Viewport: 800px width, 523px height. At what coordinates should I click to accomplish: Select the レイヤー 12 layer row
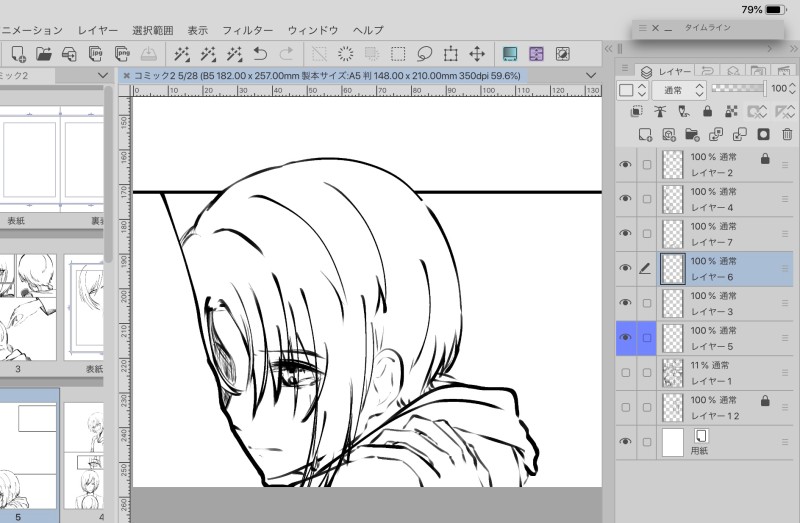[x=705, y=408]
